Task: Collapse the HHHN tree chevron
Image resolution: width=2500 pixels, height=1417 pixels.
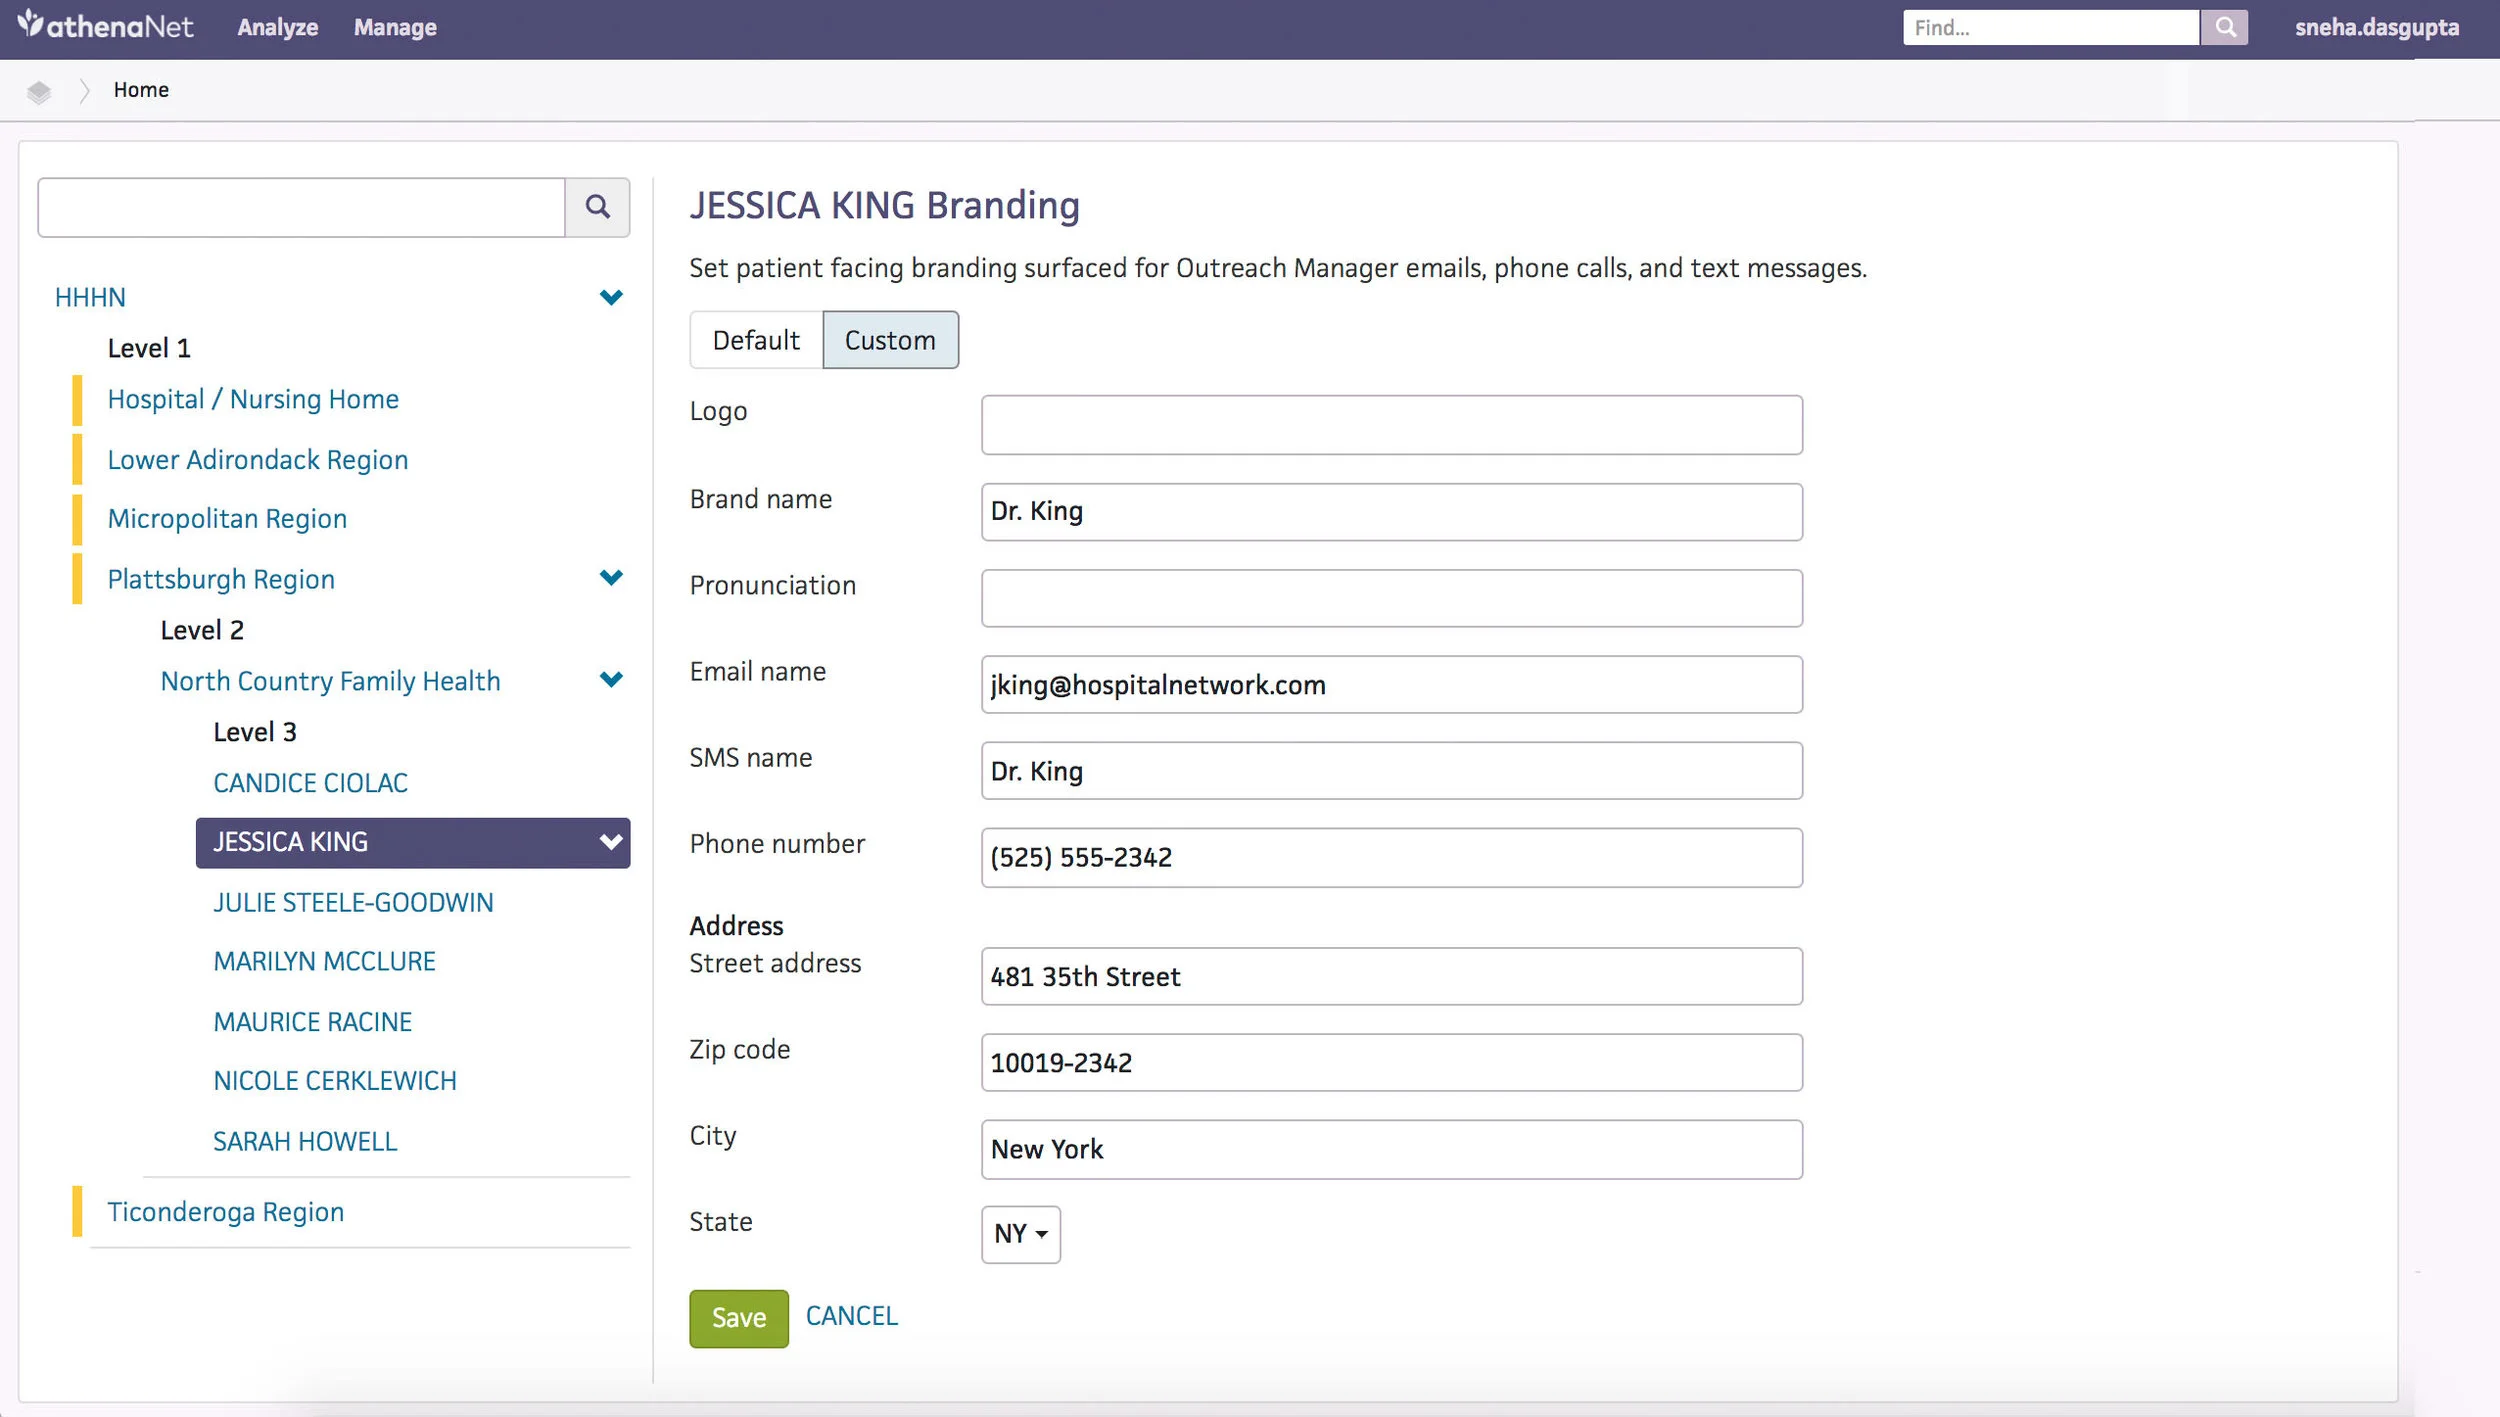Action: 611,297
